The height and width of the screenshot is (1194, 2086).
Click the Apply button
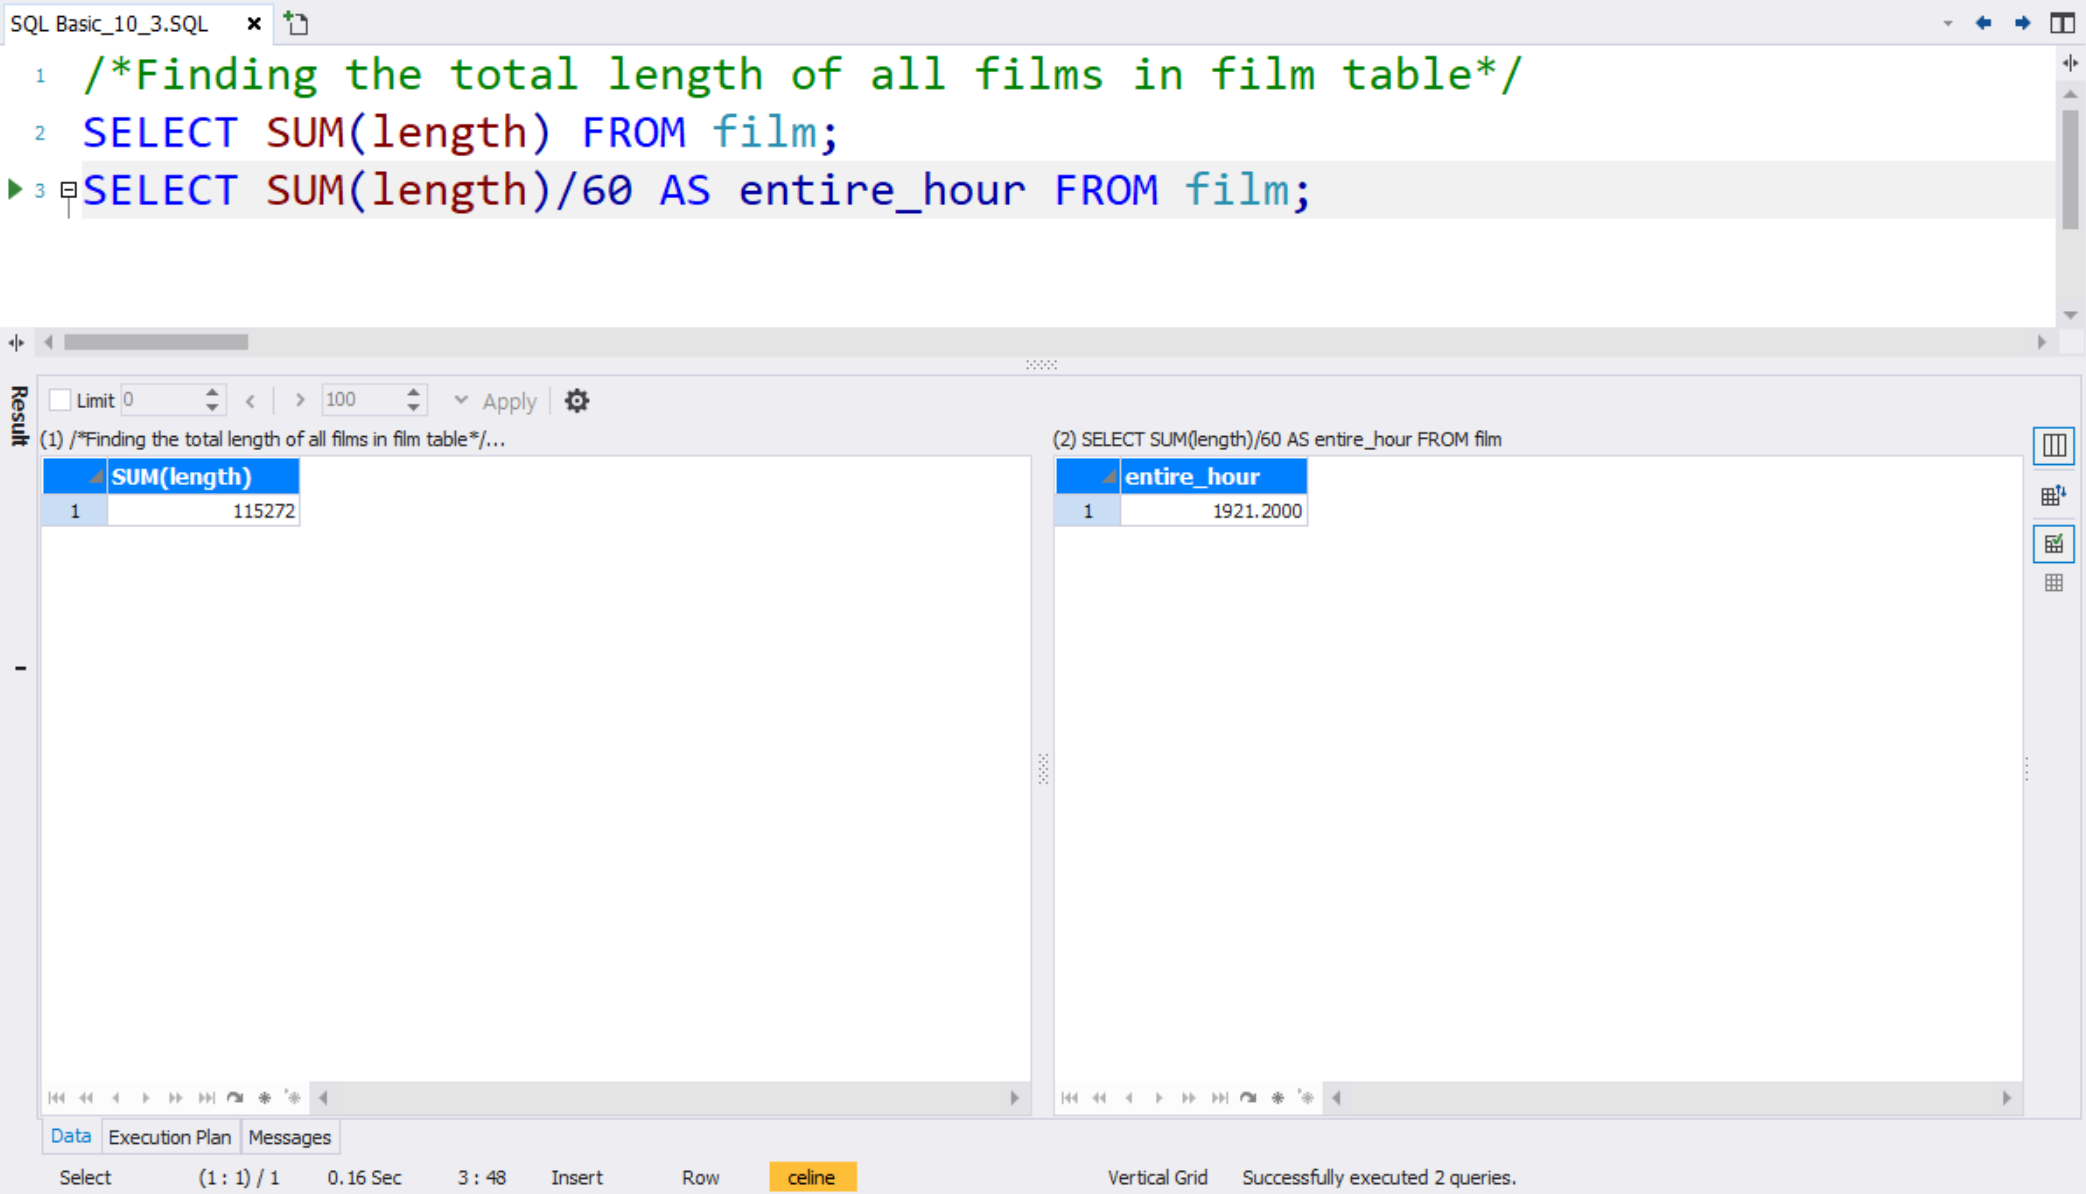(510, 401)
